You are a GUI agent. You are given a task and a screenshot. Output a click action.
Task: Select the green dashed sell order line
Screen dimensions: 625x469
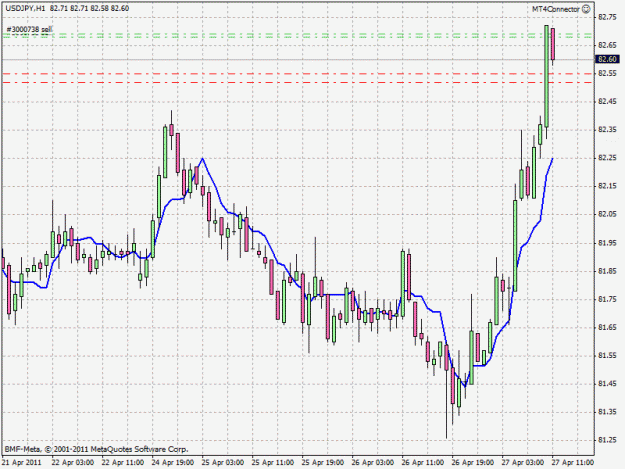coord(298,35)
